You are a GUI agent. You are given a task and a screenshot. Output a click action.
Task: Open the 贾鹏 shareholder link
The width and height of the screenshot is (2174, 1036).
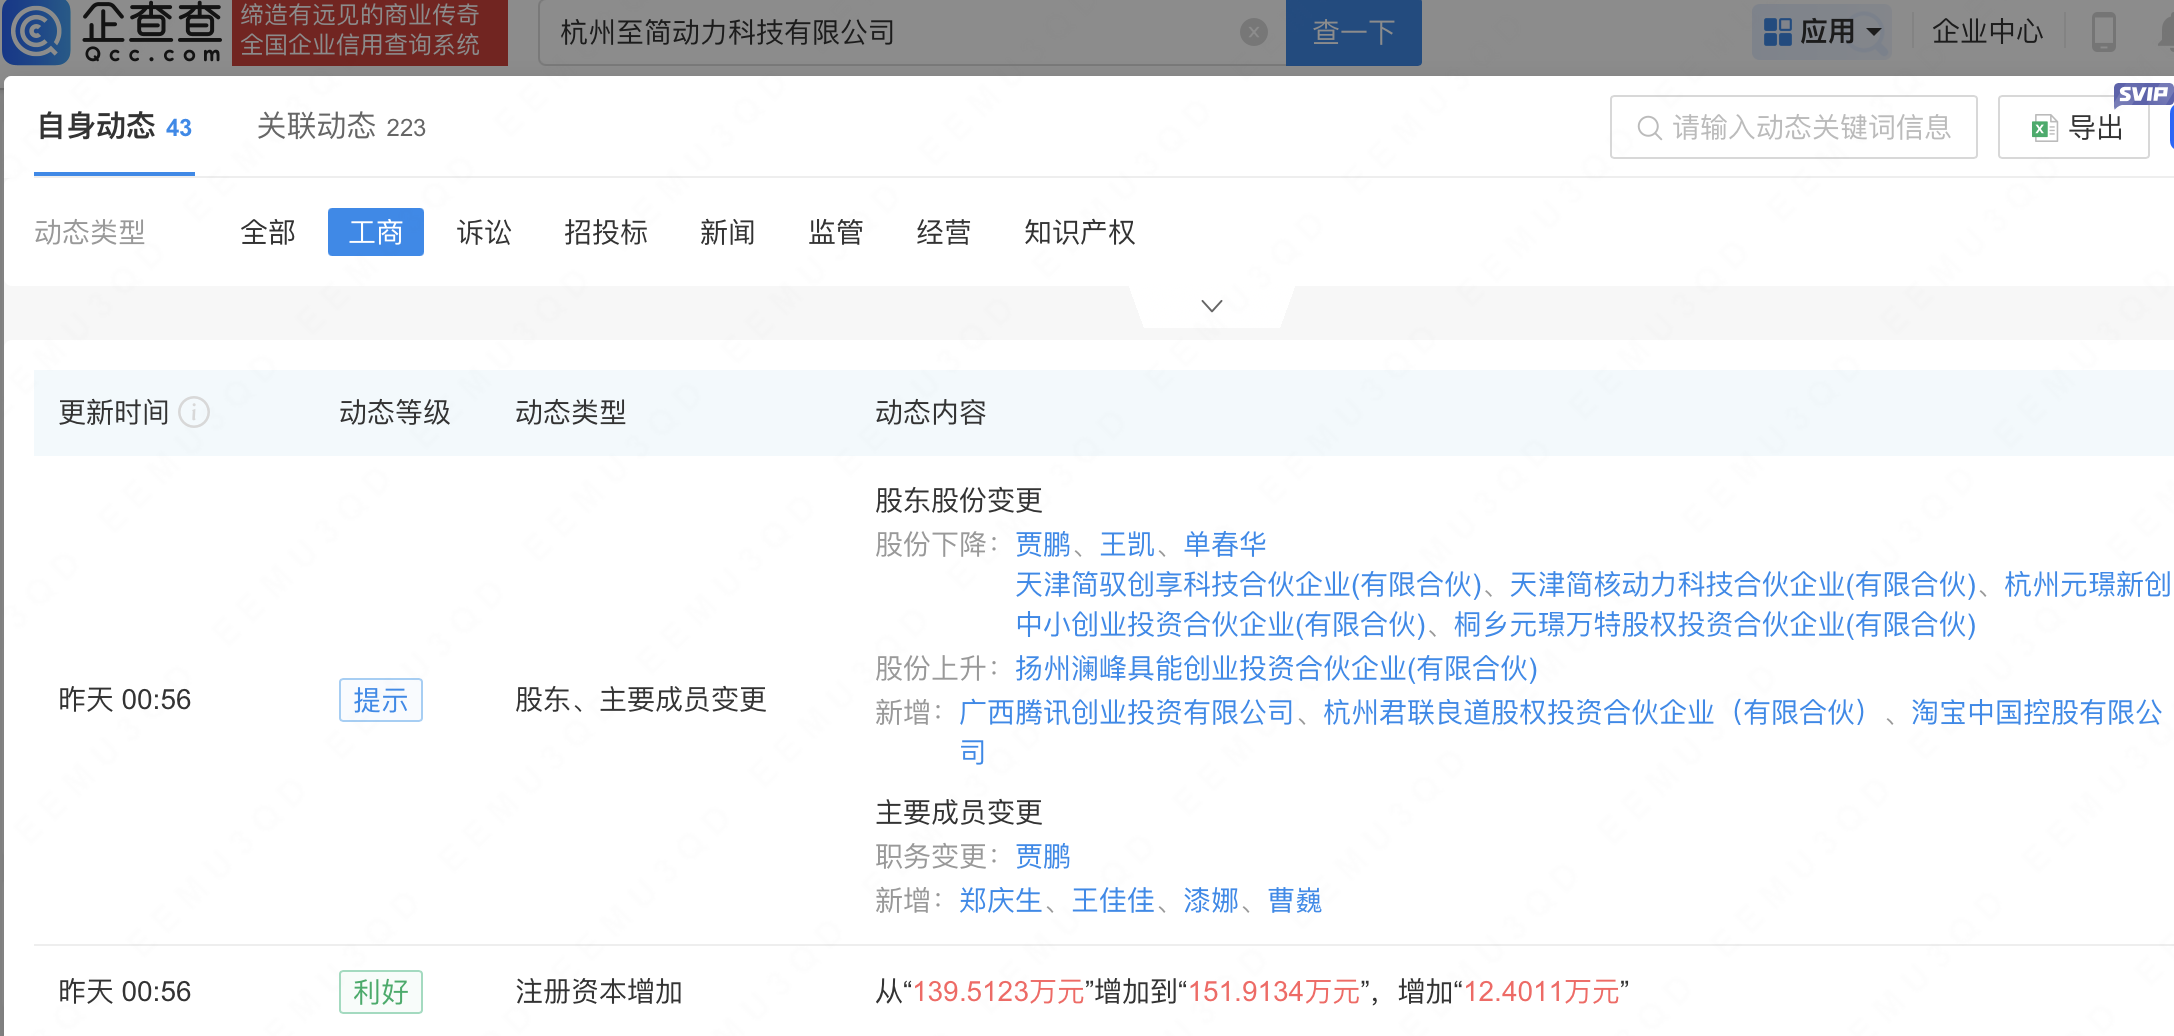(x=1041, y=543)
